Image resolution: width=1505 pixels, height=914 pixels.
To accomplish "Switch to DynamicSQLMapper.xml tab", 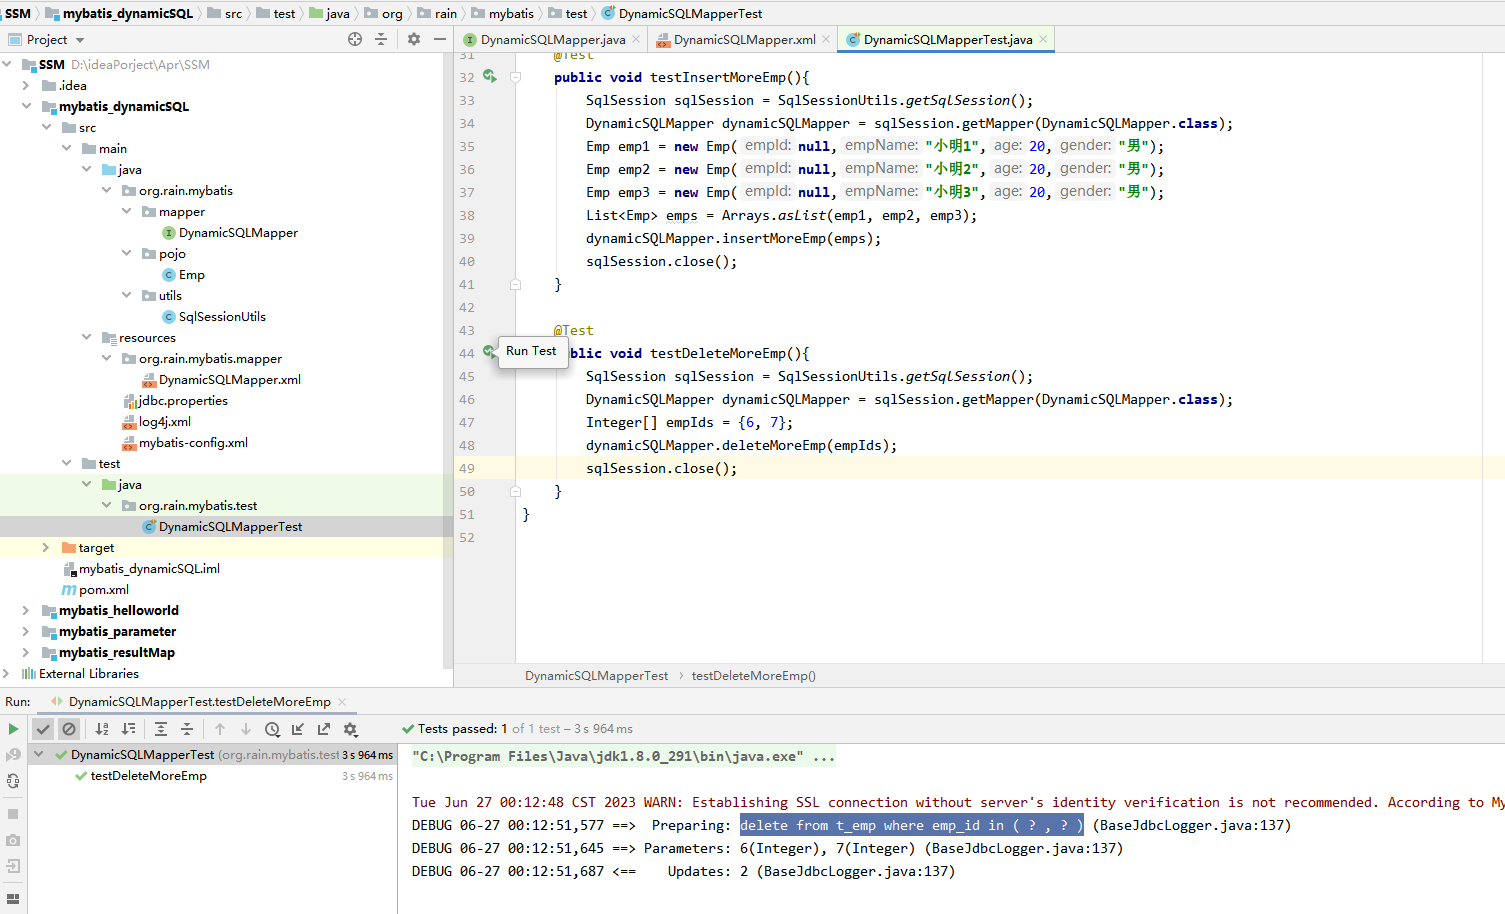I will coord(744,40).
